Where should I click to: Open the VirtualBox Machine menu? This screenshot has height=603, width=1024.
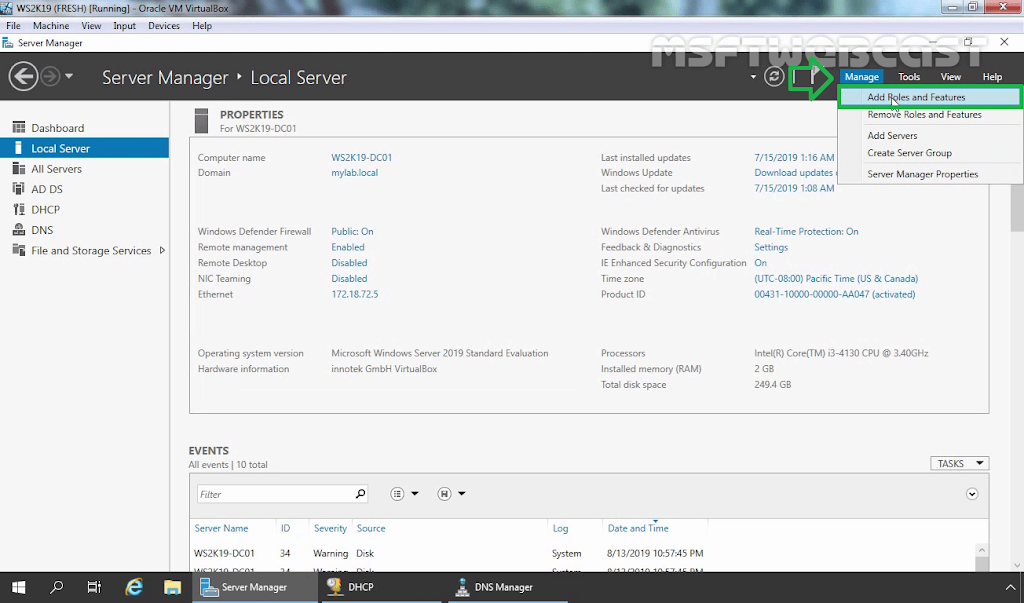(x=51, y=25)
